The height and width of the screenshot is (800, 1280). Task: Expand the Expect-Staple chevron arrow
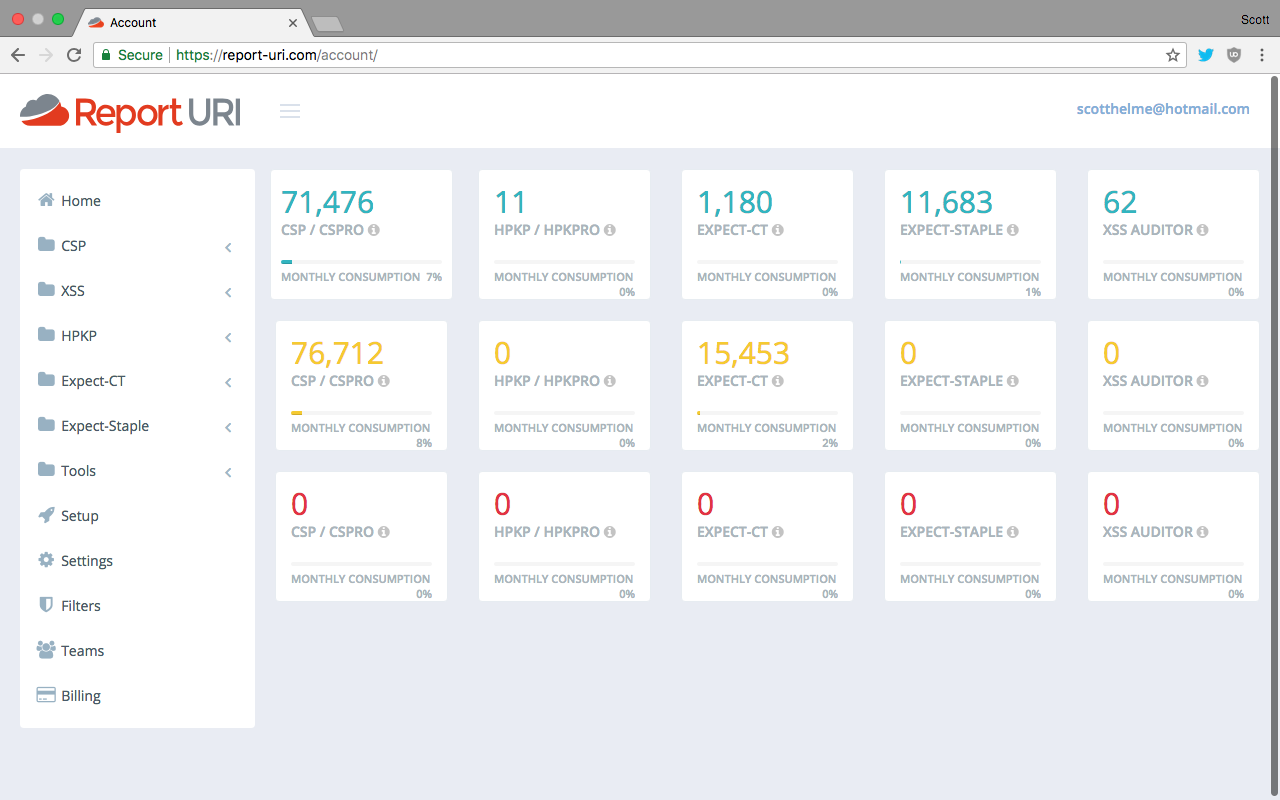coord(228,427)
